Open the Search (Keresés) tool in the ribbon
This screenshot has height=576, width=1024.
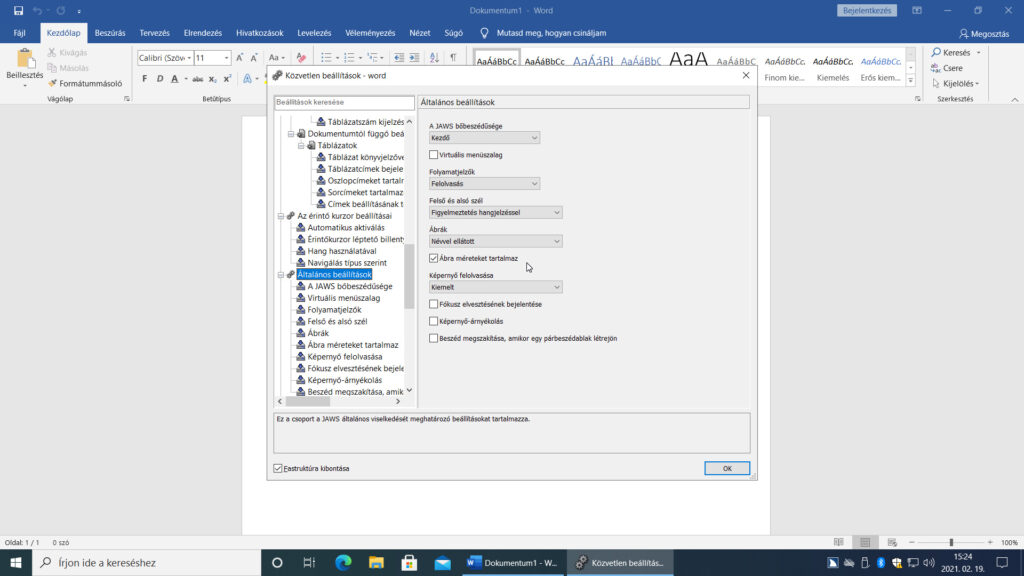click(x=955, y=52)
